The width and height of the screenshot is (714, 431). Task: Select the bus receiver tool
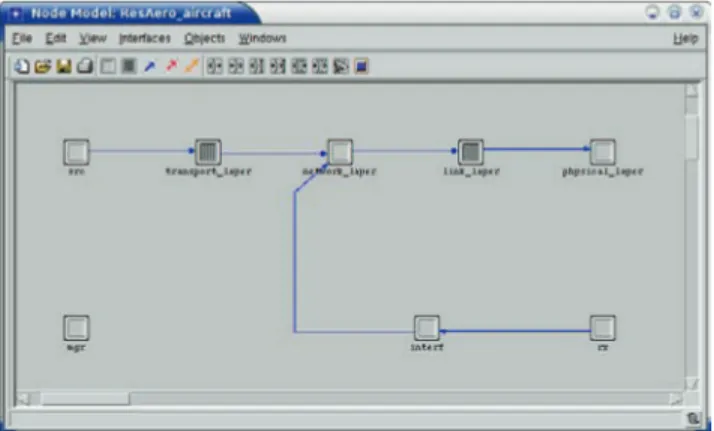(257, 66)
